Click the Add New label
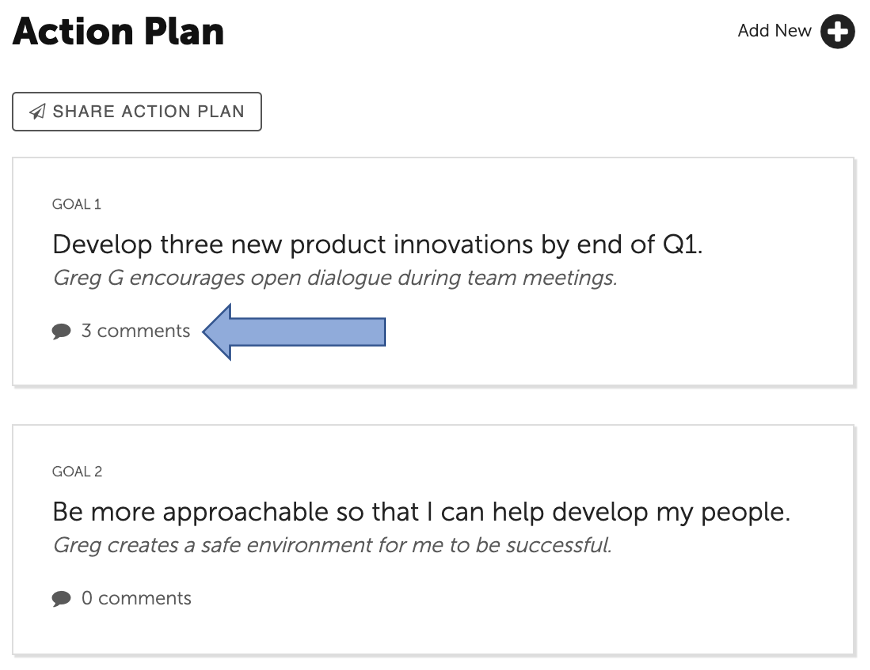Screen dimensions: 870x670 pyautogui.click(x=774, y=31)
